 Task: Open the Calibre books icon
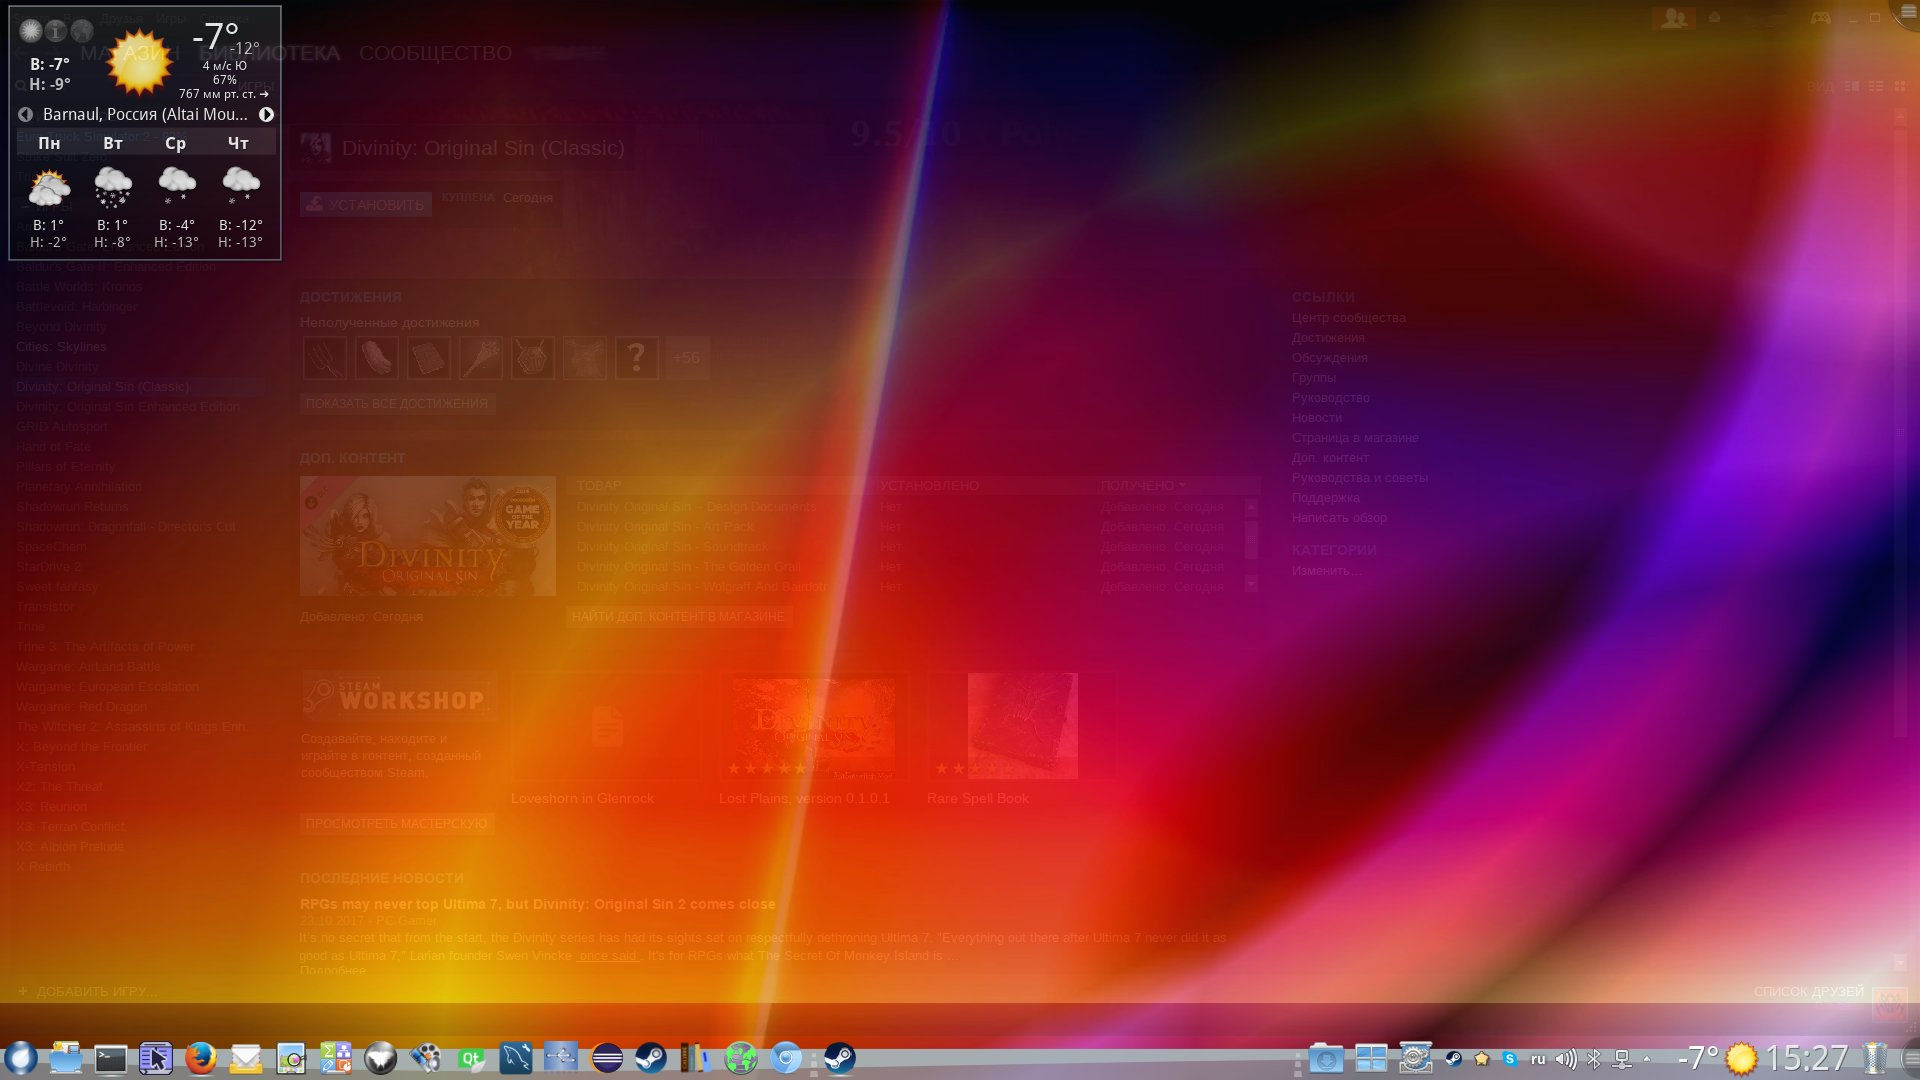pyautogui.click(x=694, y=1058)
